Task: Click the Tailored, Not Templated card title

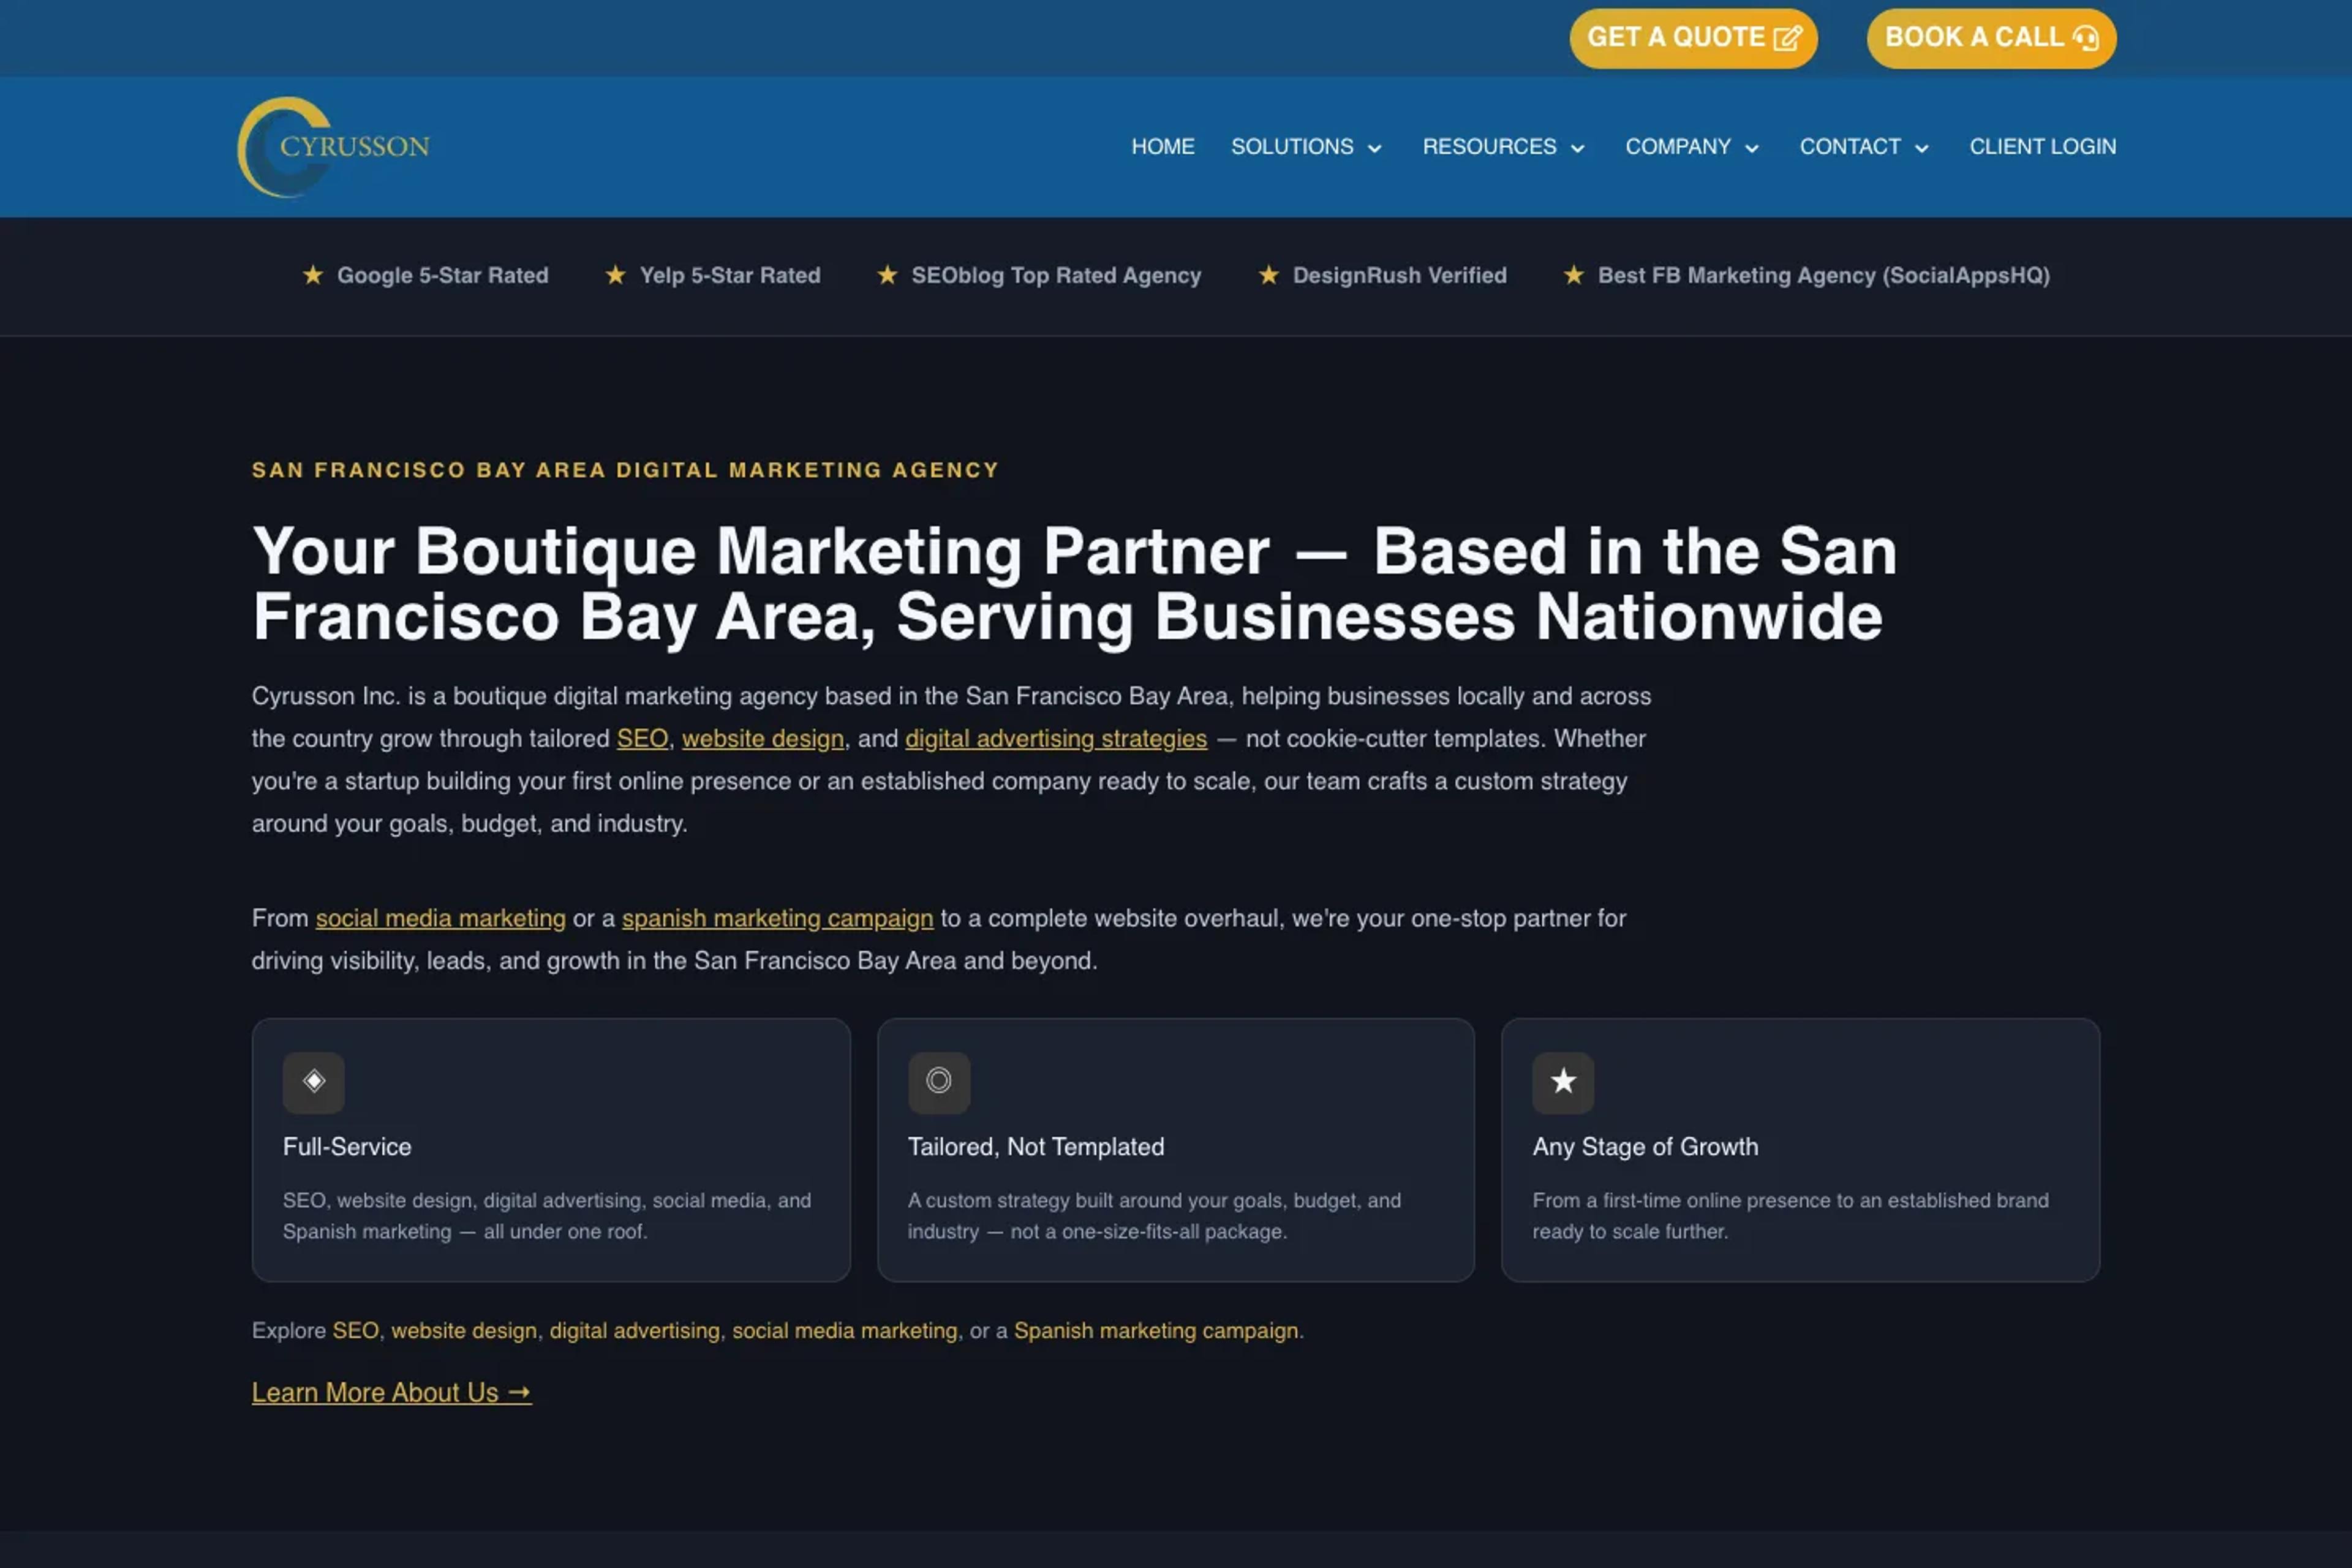Action: (1036, 1147)
